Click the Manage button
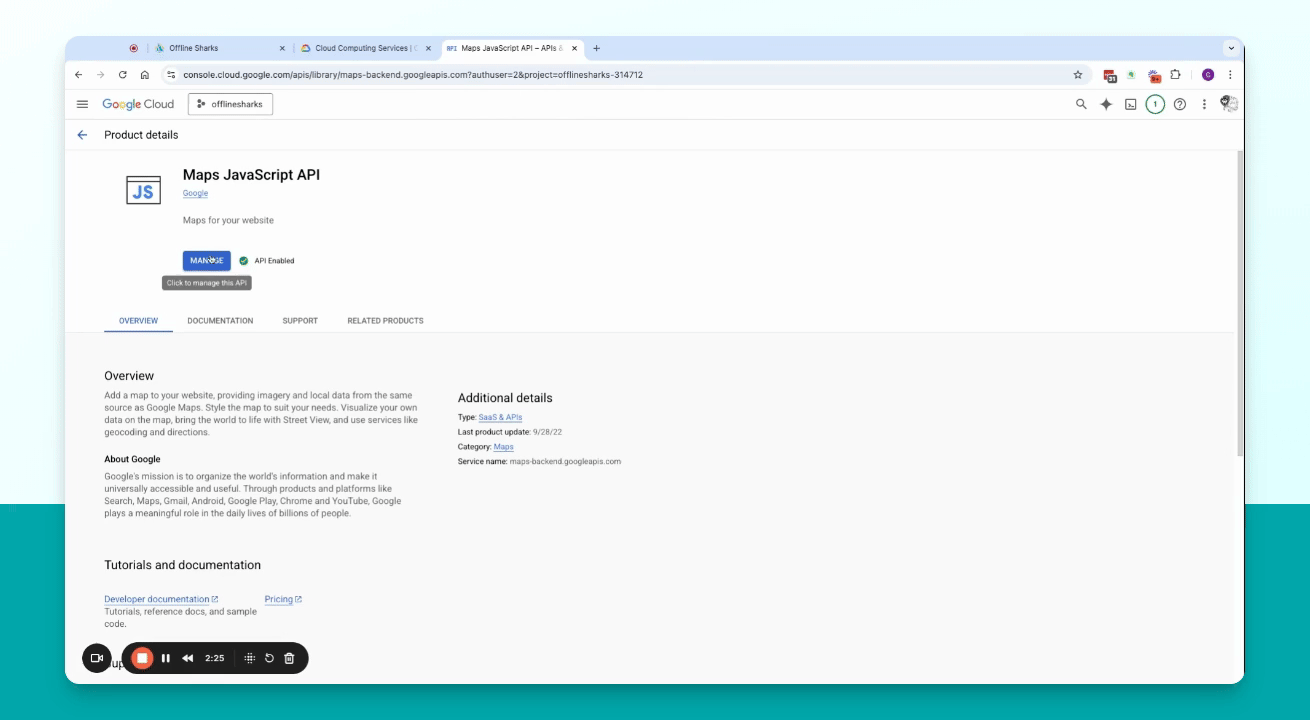This screenshot has height=720, width=1310. click(207, 261)
